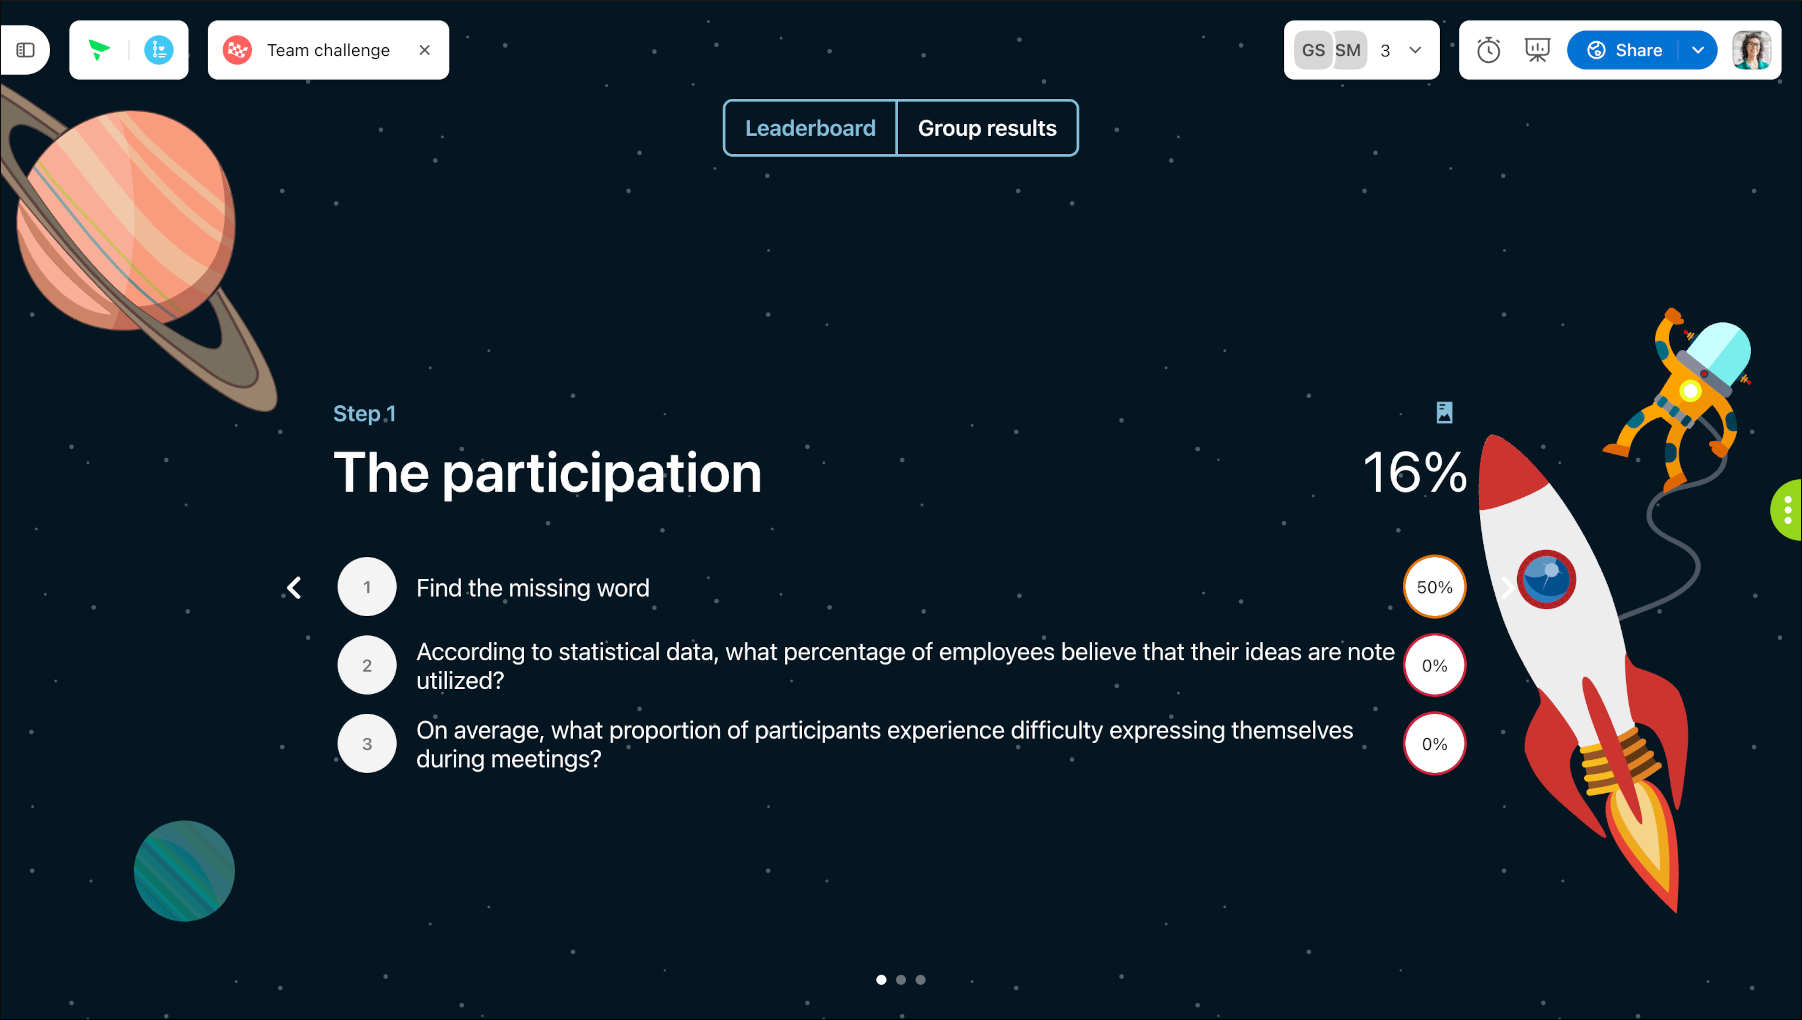Toggle the sidebar panel icon

pos(26,50)
